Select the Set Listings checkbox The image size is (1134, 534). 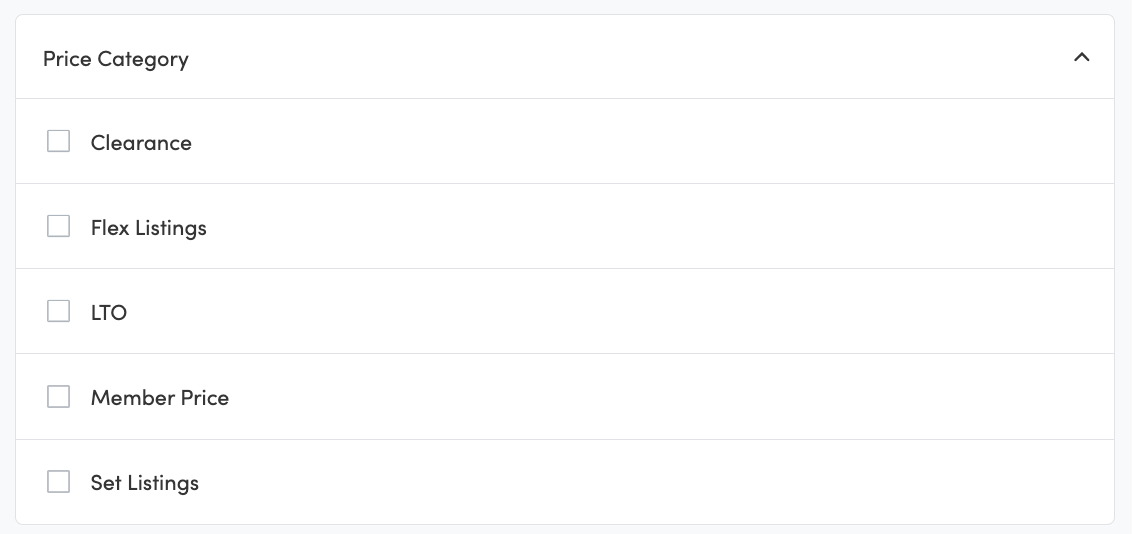point(59,482)
